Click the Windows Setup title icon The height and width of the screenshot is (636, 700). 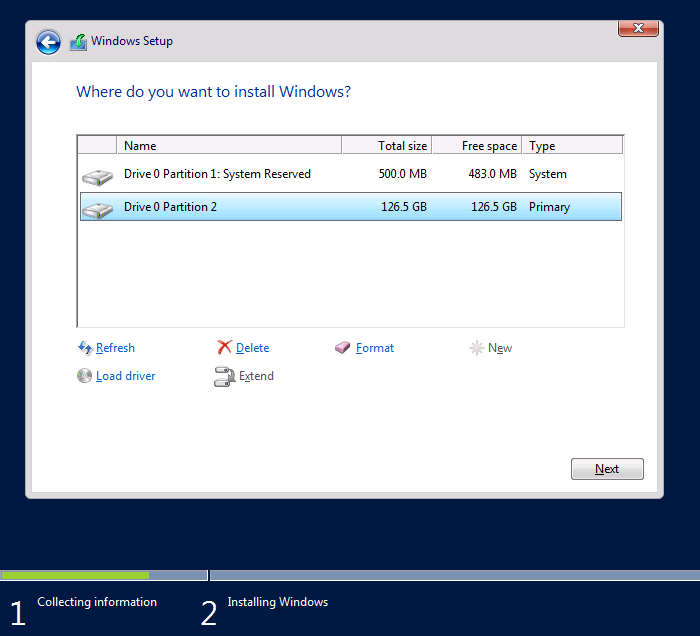pyautogui.click(x=78, y=42)
